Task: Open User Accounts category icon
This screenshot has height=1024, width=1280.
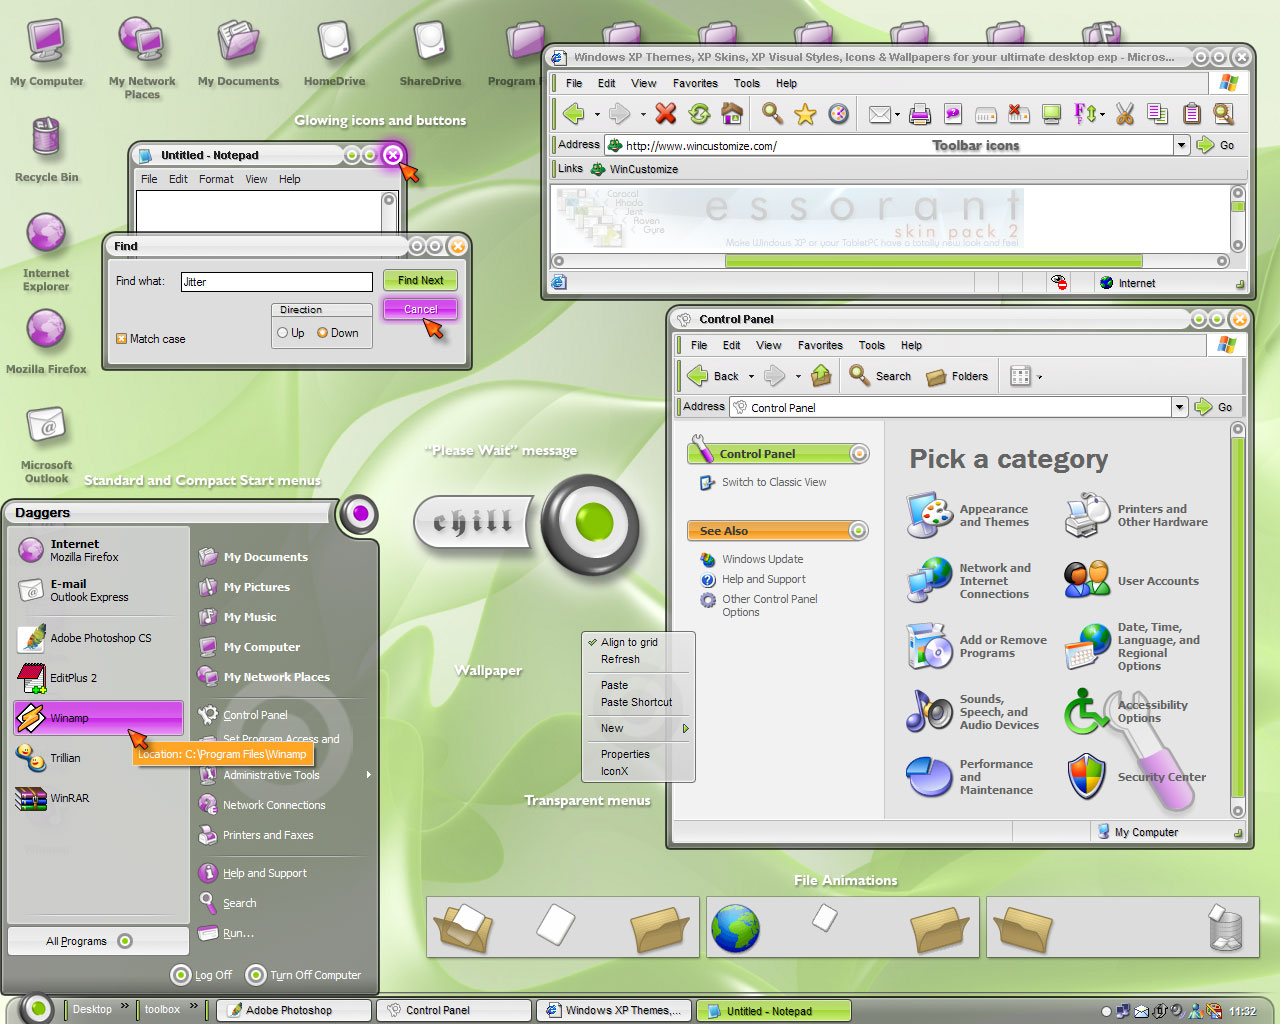Action: pyautogui.click(x=1087, y=580)
